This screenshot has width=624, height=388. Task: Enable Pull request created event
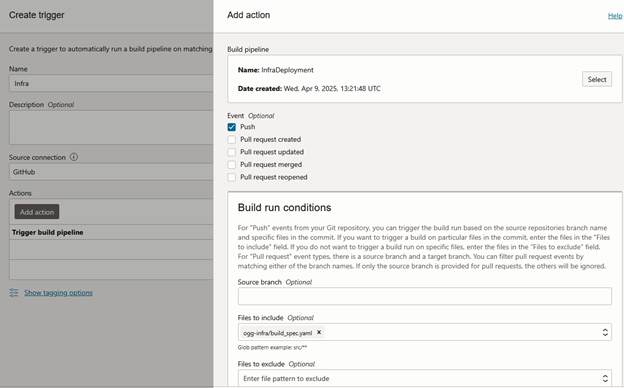coord(232,140)
